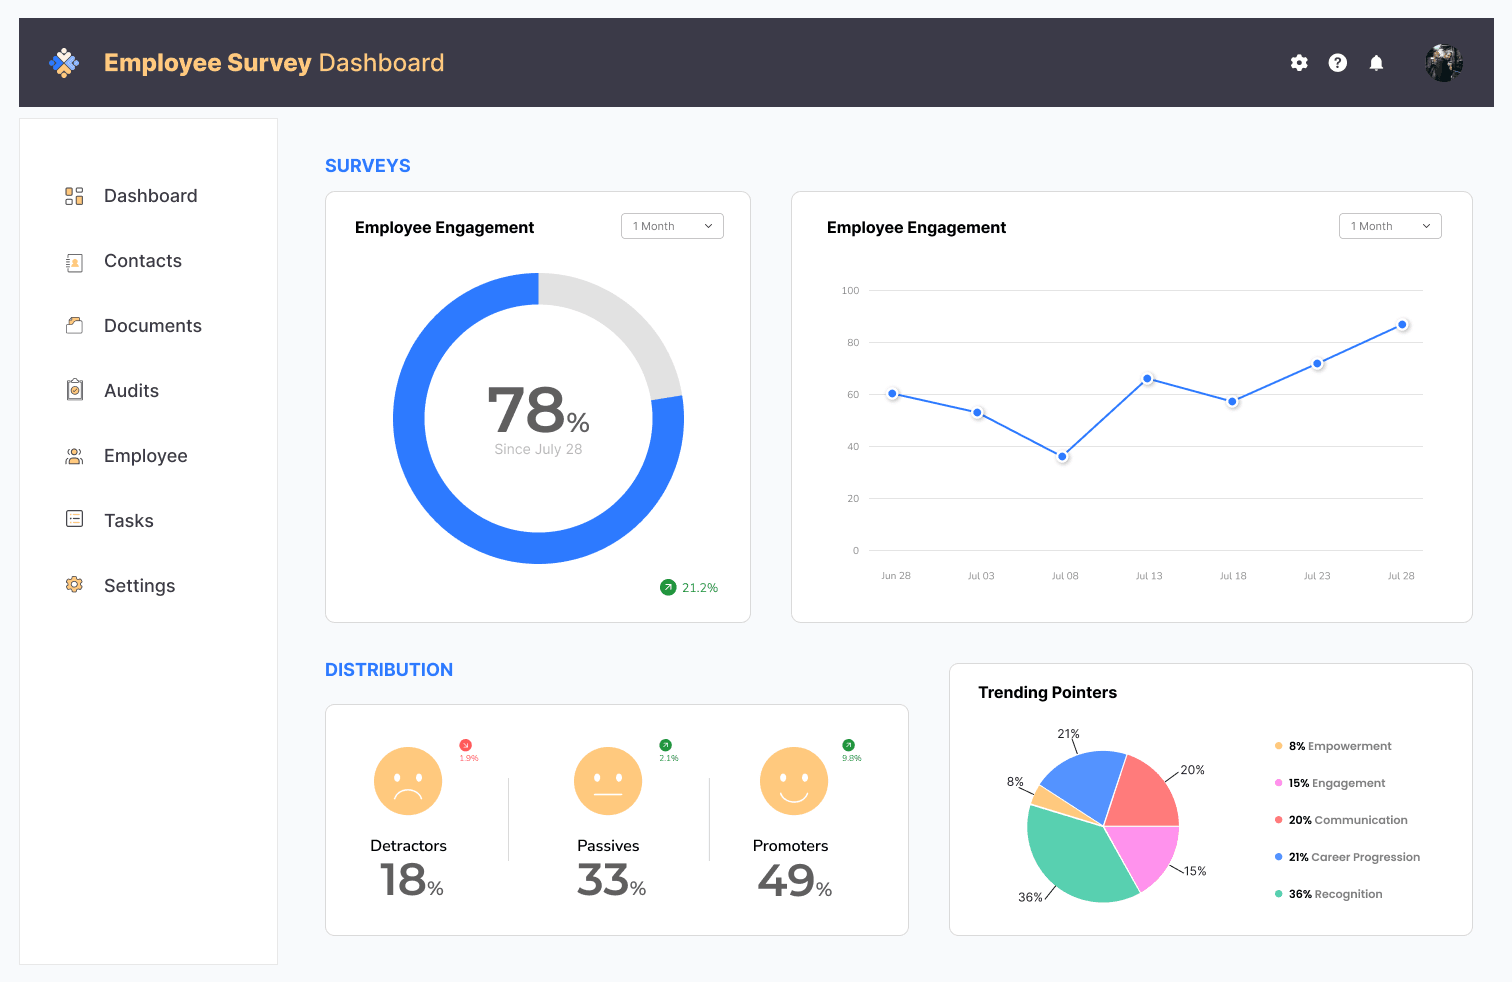Image resolution: width=1512 pixels, height=982 pixels.
Task: Click the Employee people icon in sidebar
Action: (73, 455)
